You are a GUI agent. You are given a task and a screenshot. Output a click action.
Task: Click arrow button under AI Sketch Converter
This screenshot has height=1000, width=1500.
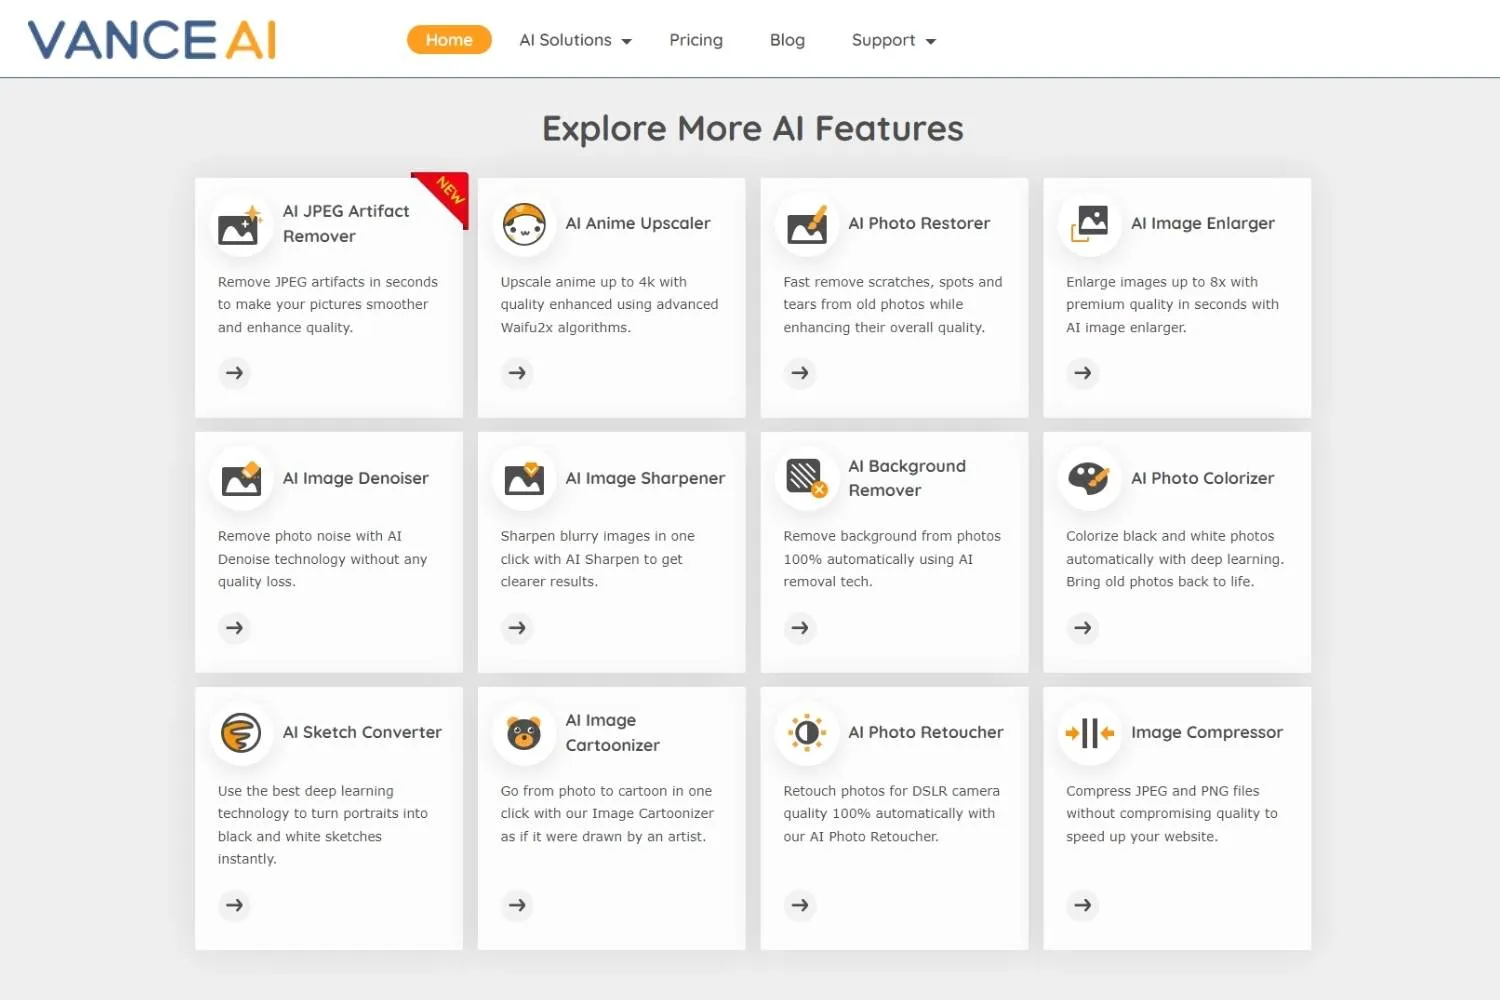click(x=234, y=905)
